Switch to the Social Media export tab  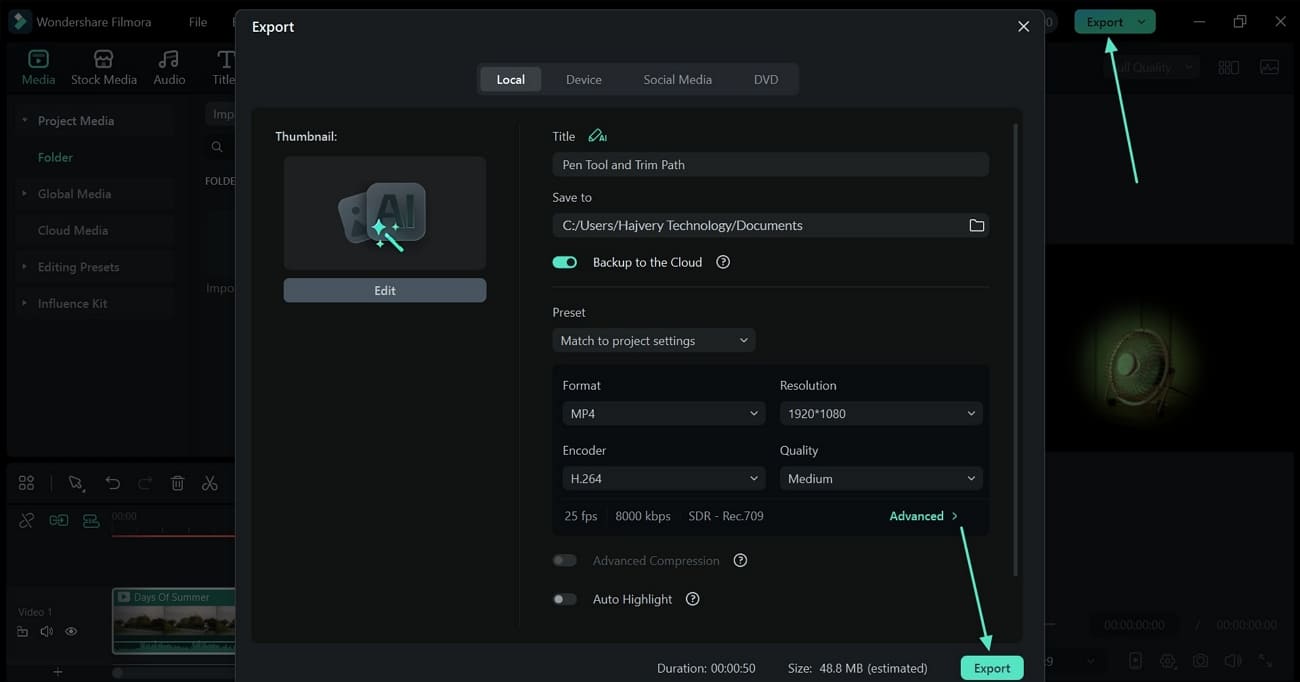pyautogui.click(x=677, y=80)
